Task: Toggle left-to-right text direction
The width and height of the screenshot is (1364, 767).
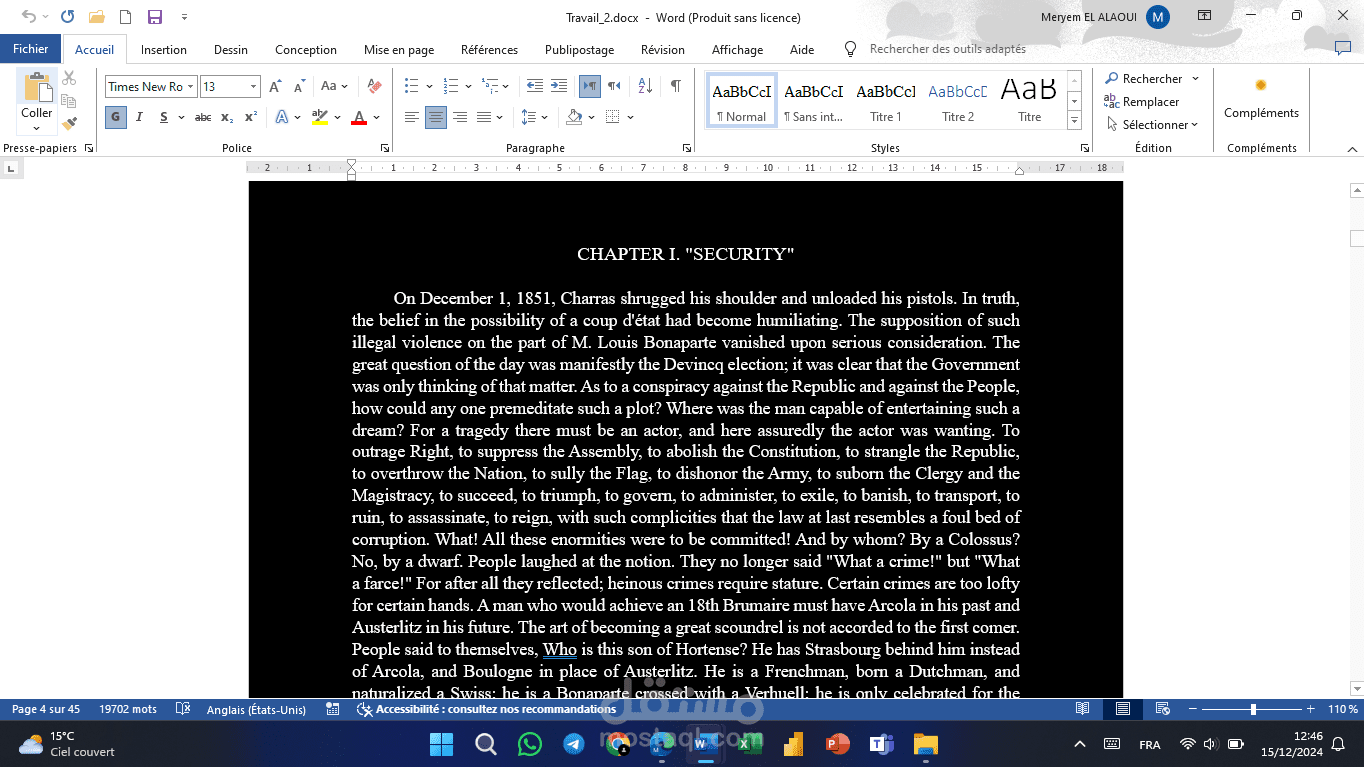Action: (590, 86)
